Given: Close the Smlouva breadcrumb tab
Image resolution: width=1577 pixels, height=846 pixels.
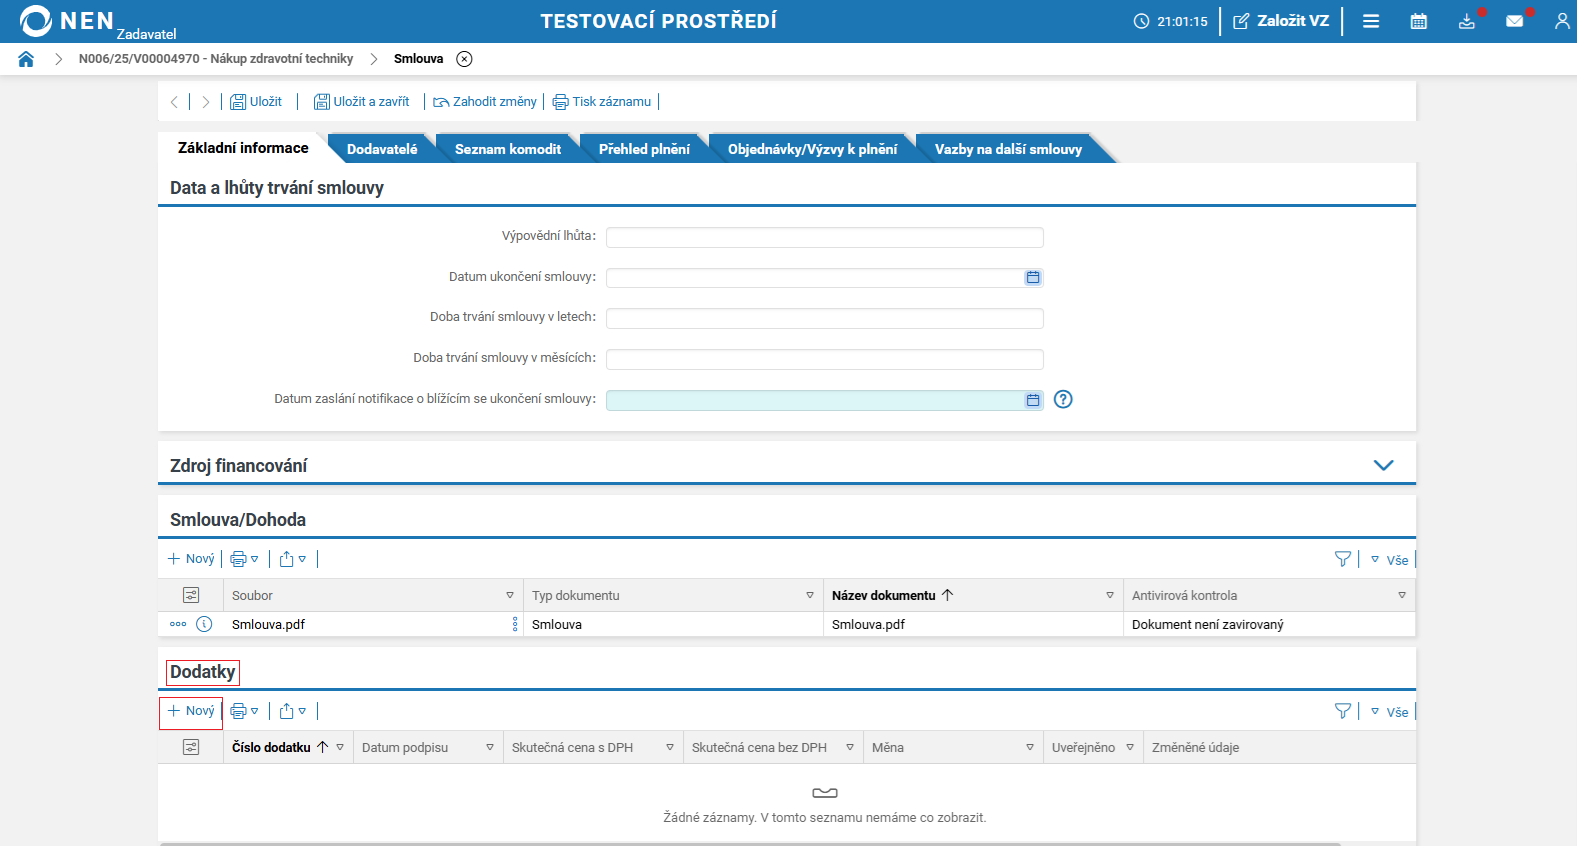Looking at the screenshot, I should (464, 59).
